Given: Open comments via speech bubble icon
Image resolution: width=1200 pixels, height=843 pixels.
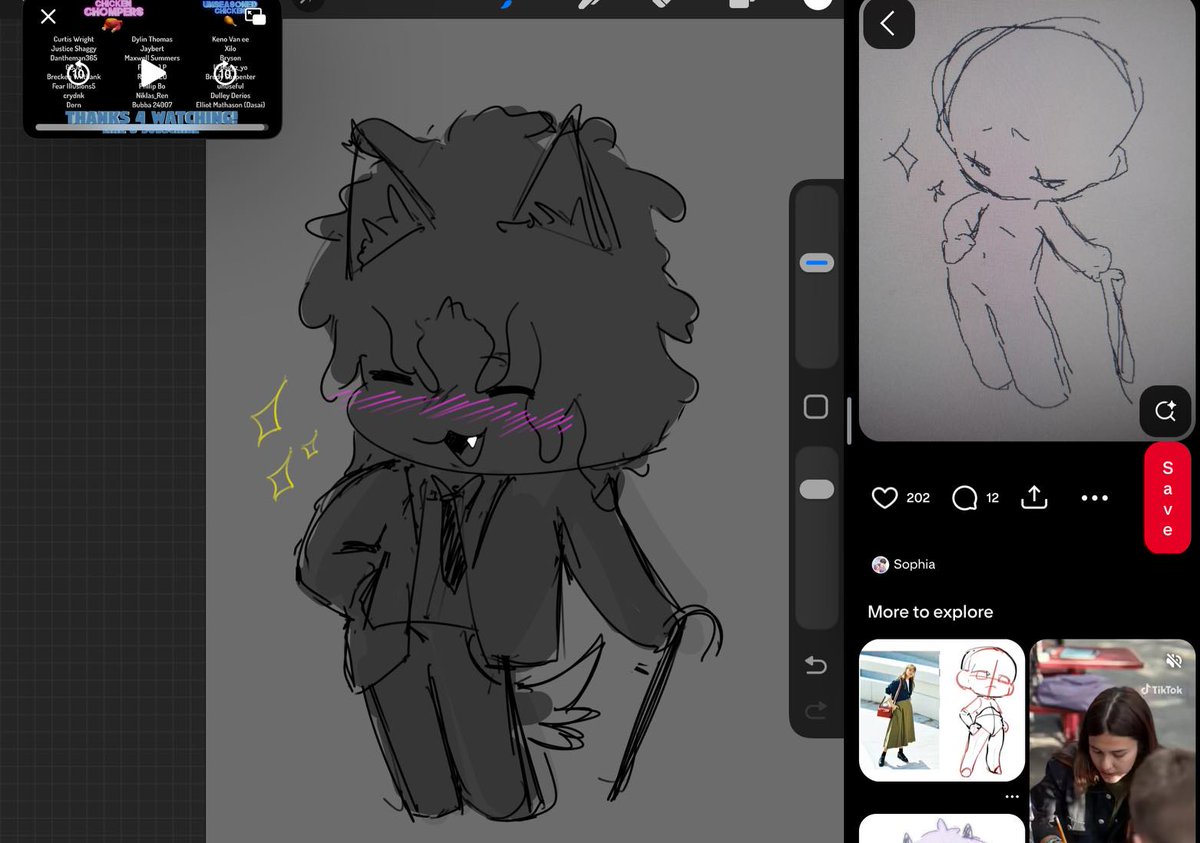Looking at the screenshot, I should tap(964, 497).
